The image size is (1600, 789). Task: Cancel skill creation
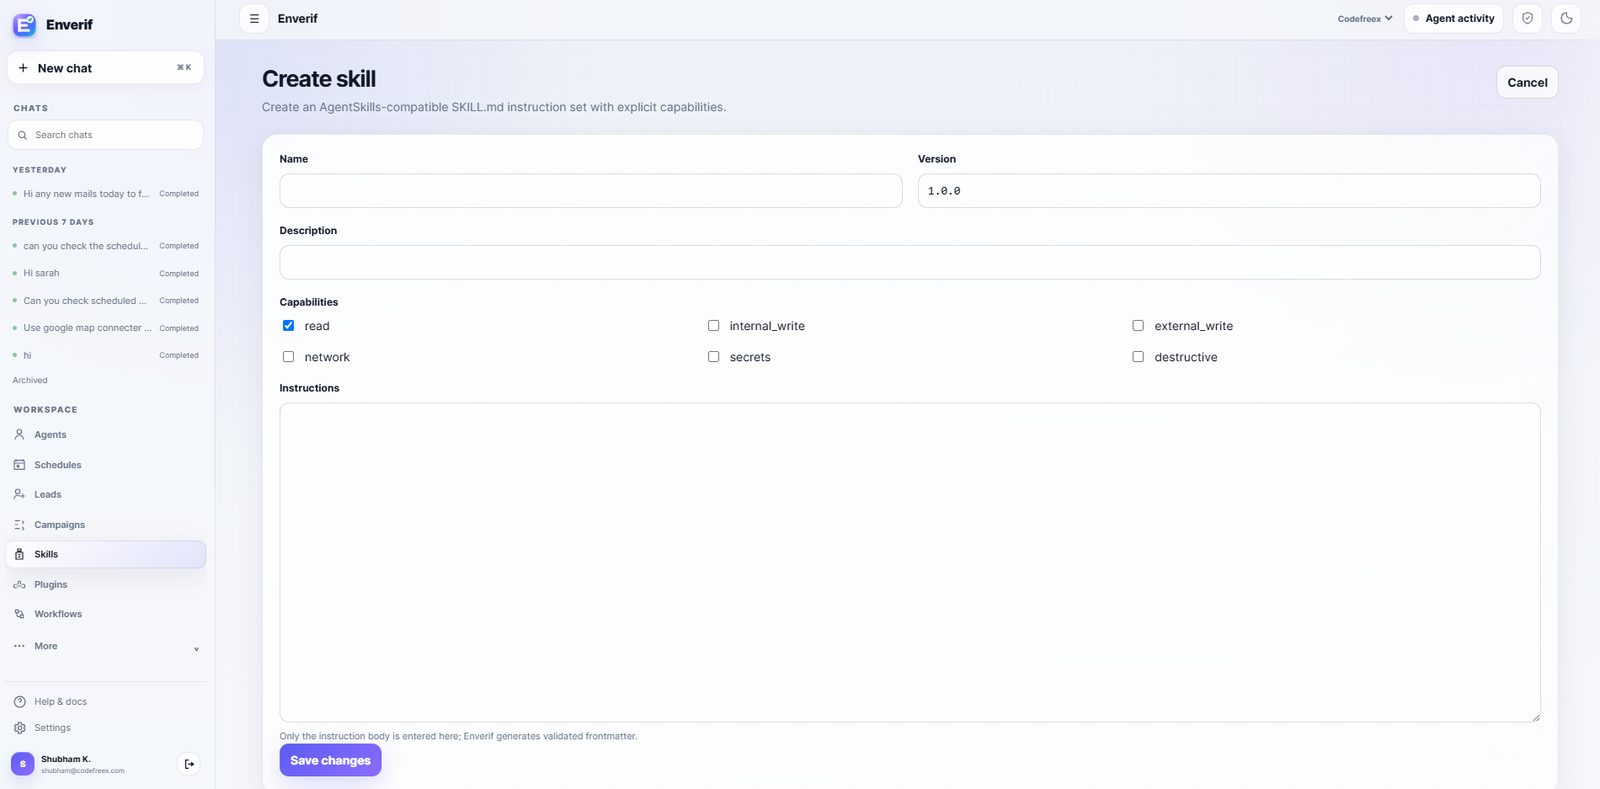click(x=1527, y=83)
